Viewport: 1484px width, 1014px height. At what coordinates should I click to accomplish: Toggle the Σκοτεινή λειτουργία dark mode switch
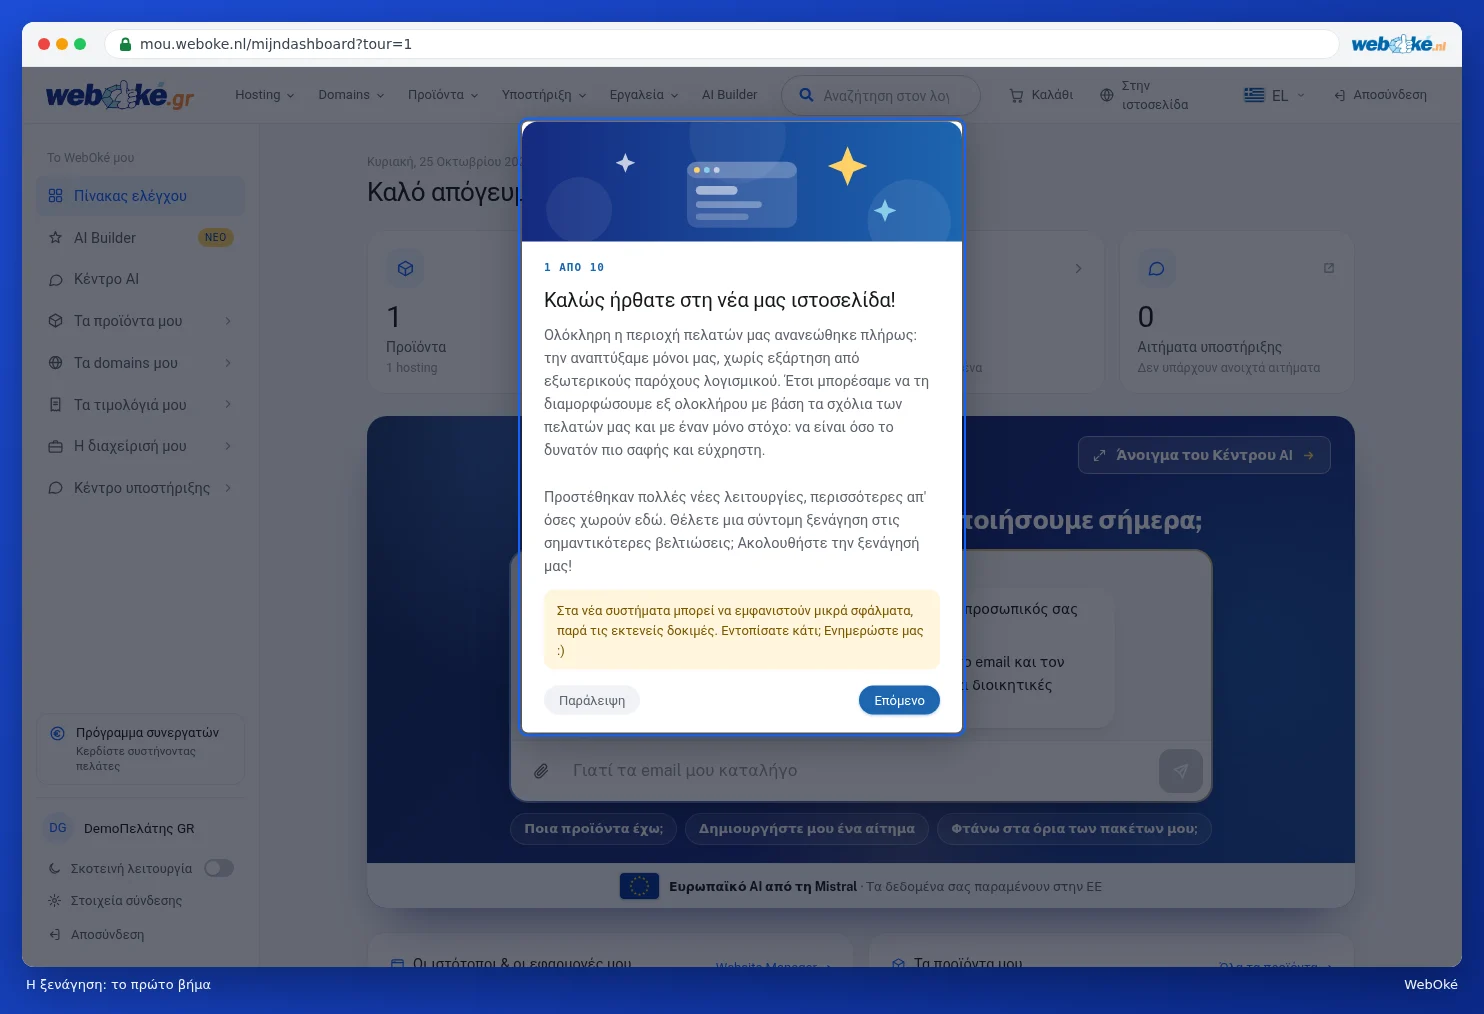click(x=219, y=868)
